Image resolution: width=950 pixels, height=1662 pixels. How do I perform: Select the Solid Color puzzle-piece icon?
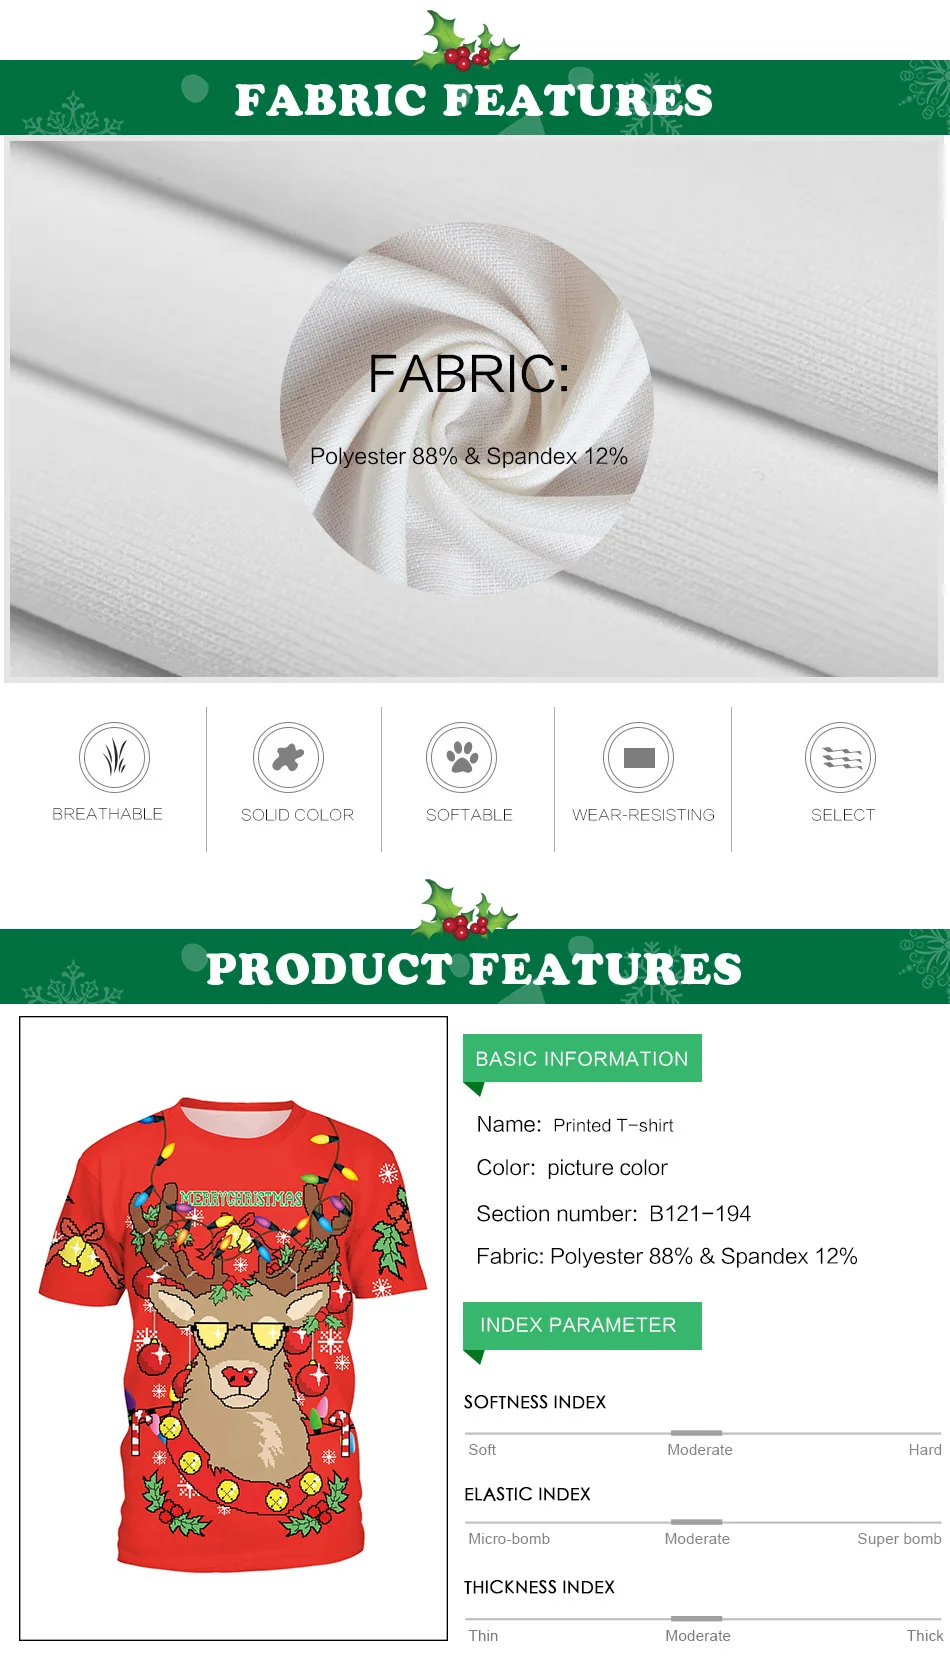[288, 758]
